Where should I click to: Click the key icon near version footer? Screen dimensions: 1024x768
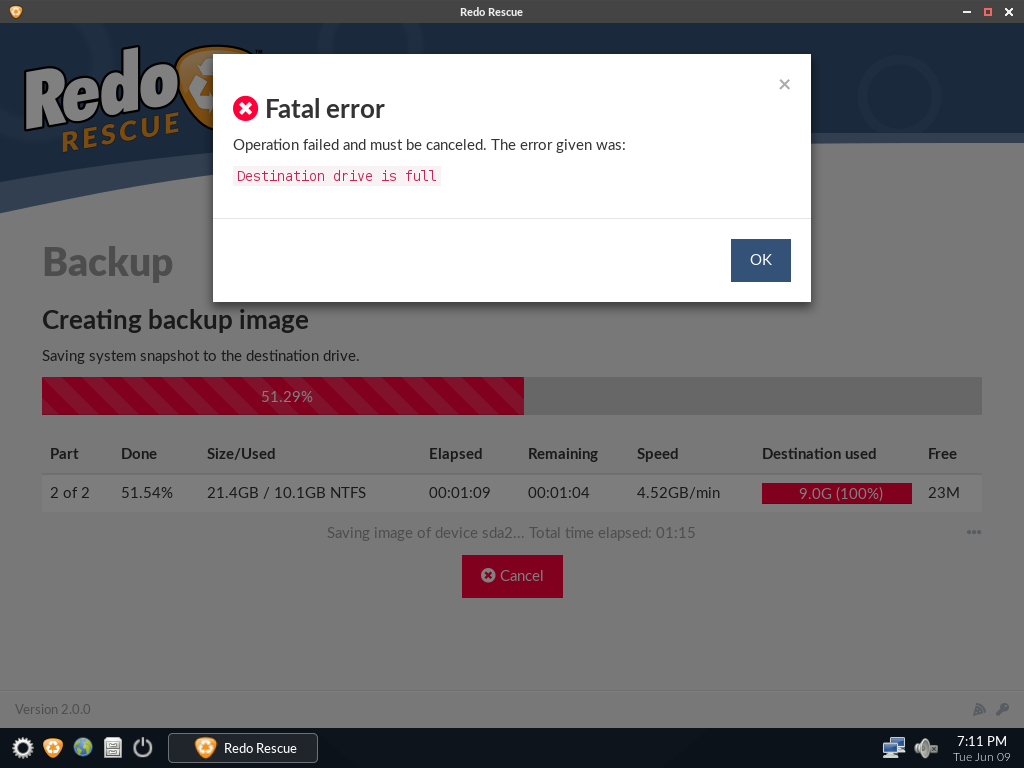tap(1002, 709)
